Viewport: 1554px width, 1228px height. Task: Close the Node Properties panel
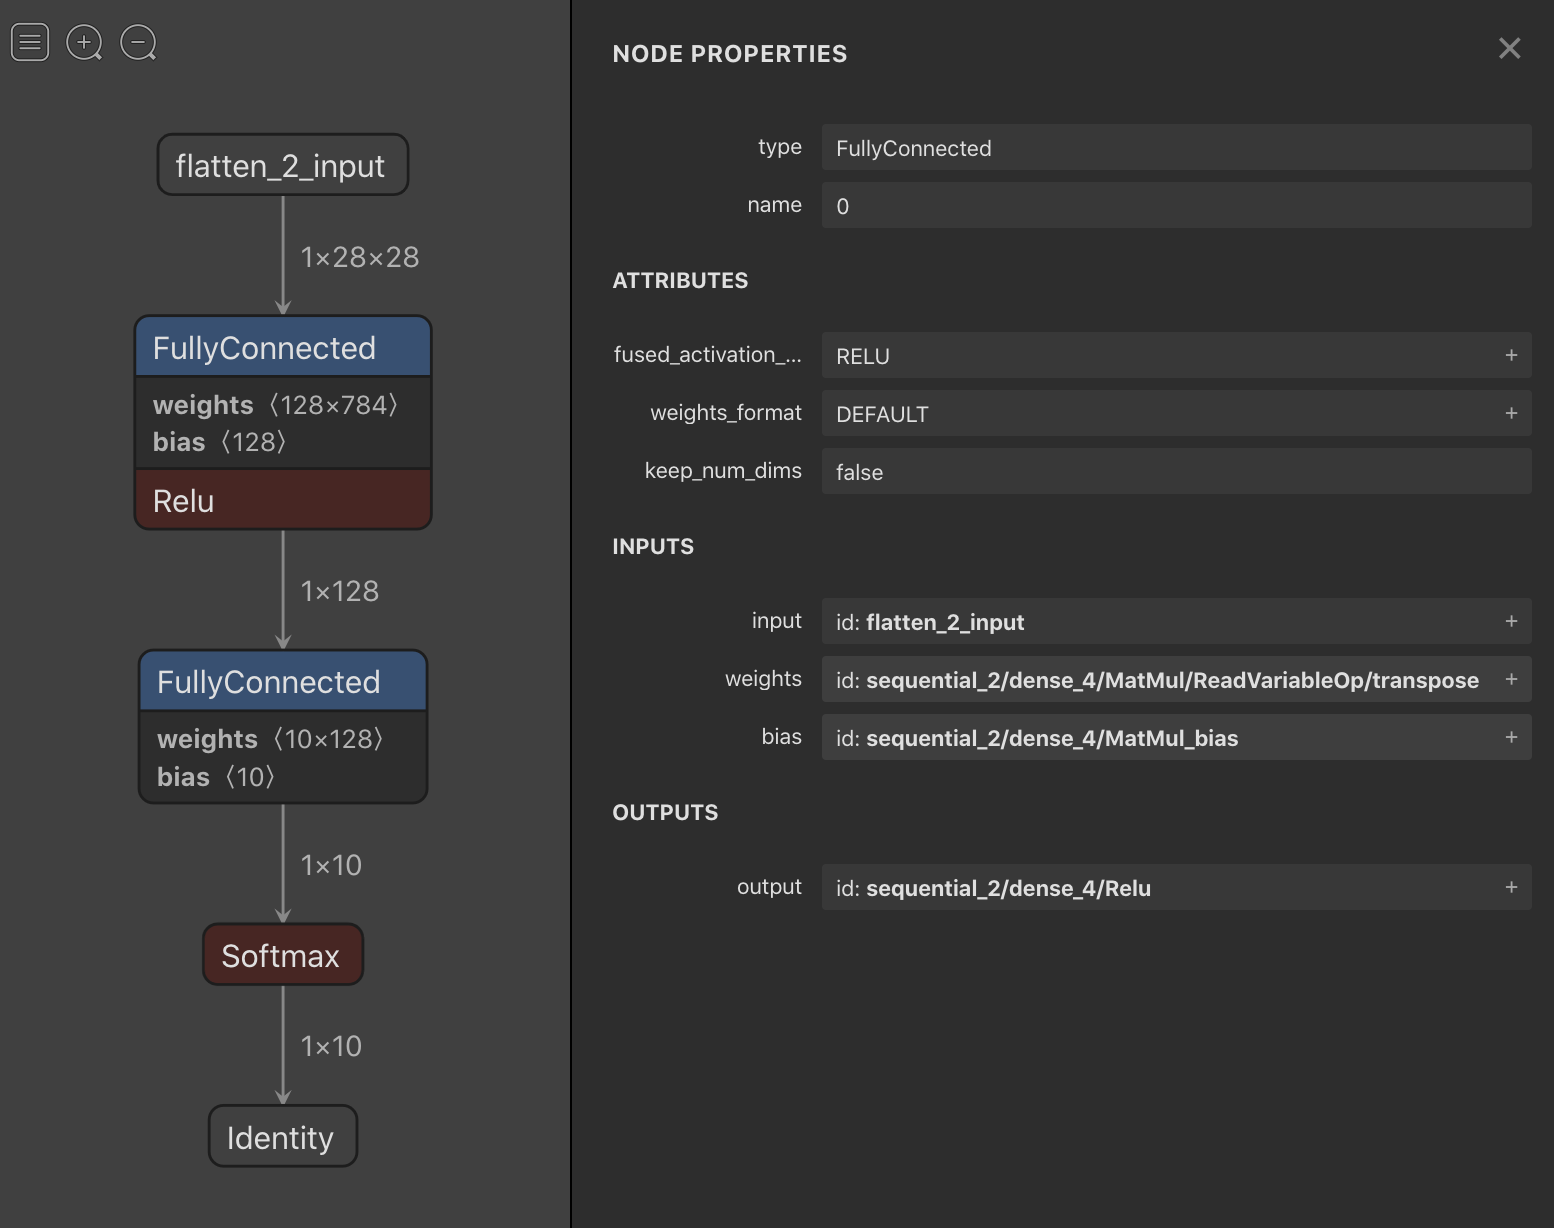(1509, 48)
